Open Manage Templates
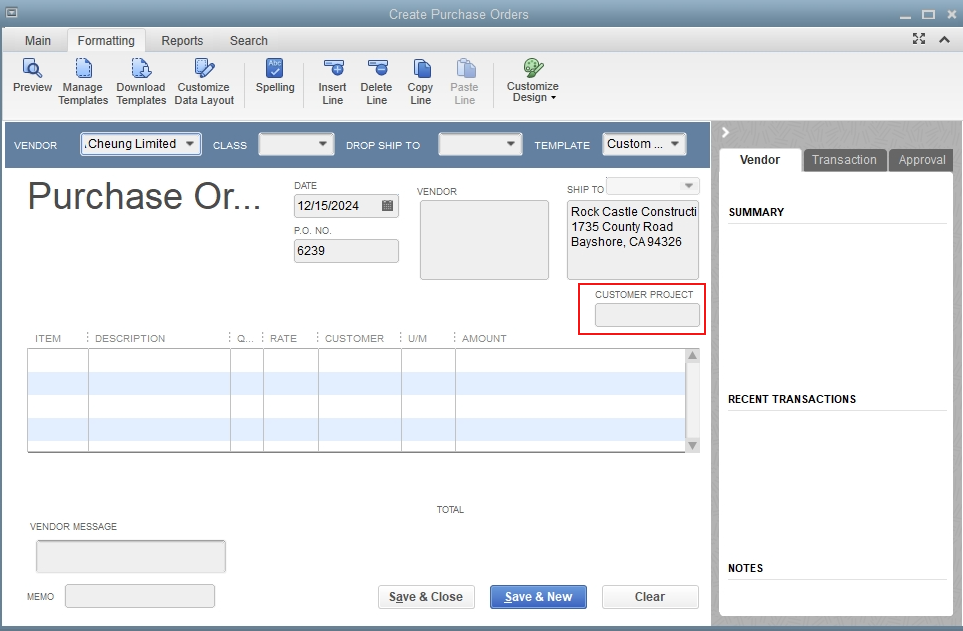Image resolution: width=963 pixels, height=631 pixels. coord(83,80)
